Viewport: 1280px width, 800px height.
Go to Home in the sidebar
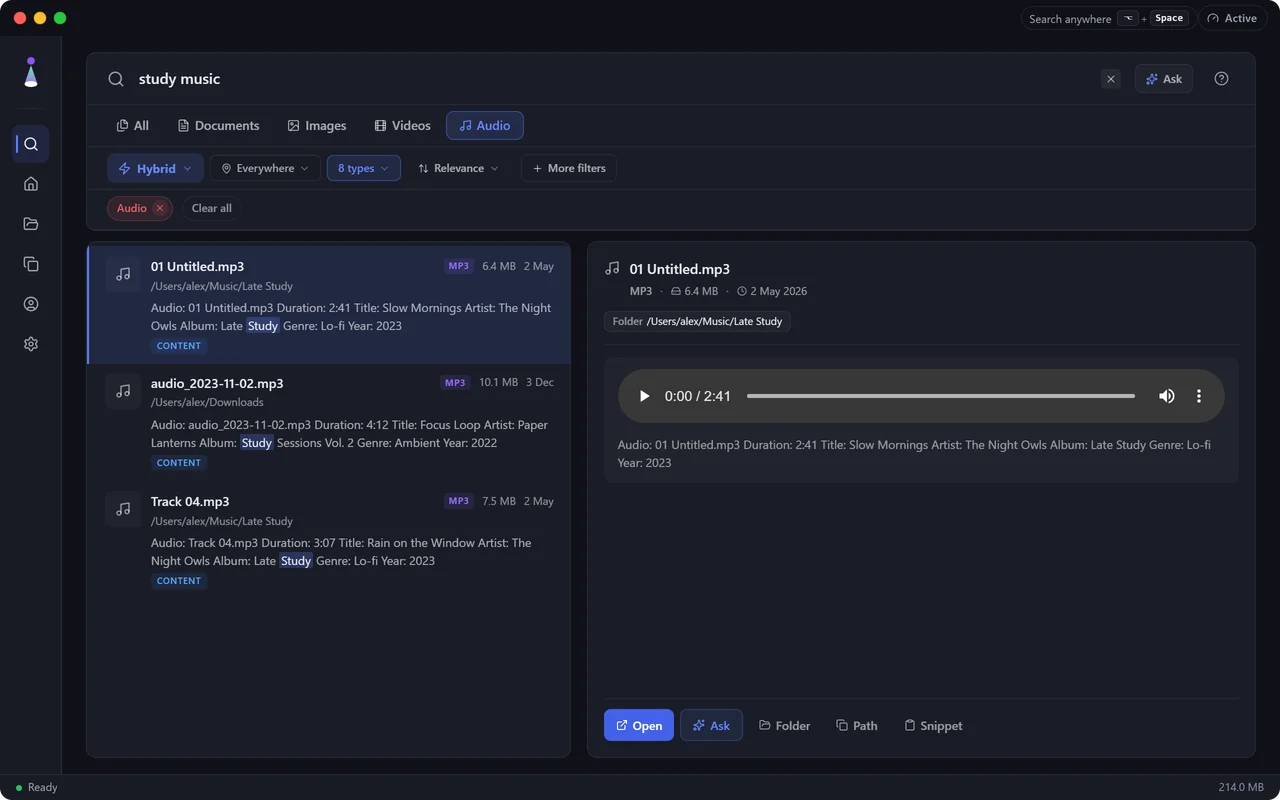[31, 184]
